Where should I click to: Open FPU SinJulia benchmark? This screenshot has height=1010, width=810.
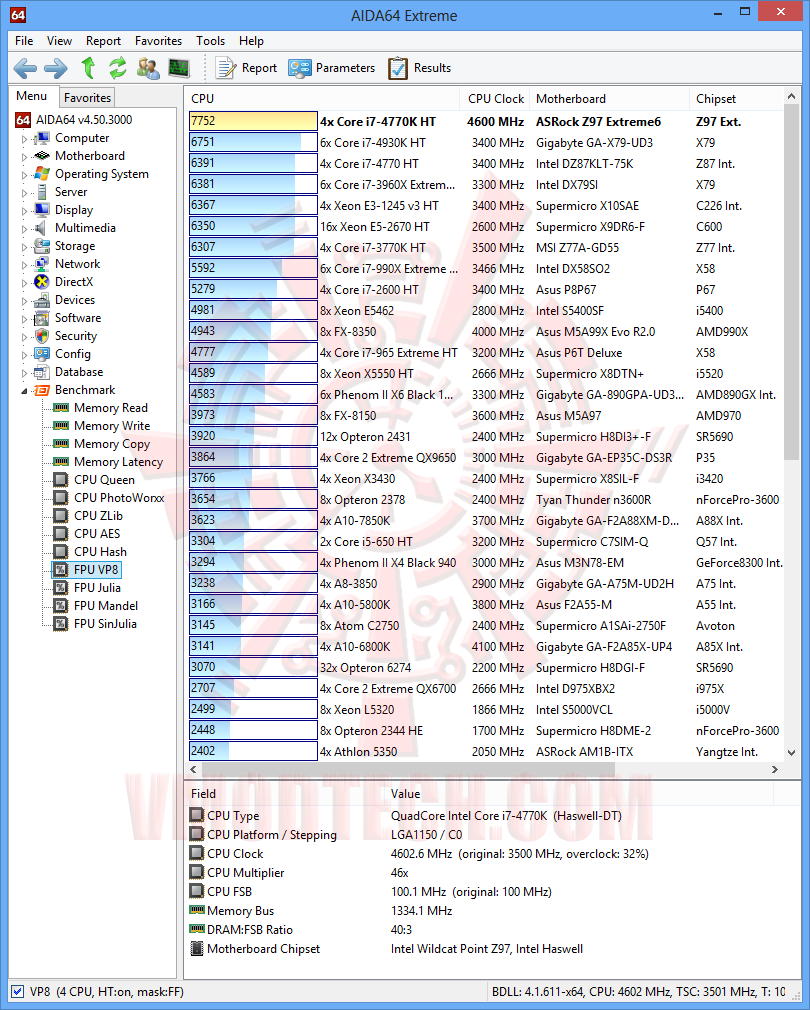[105, 624]
